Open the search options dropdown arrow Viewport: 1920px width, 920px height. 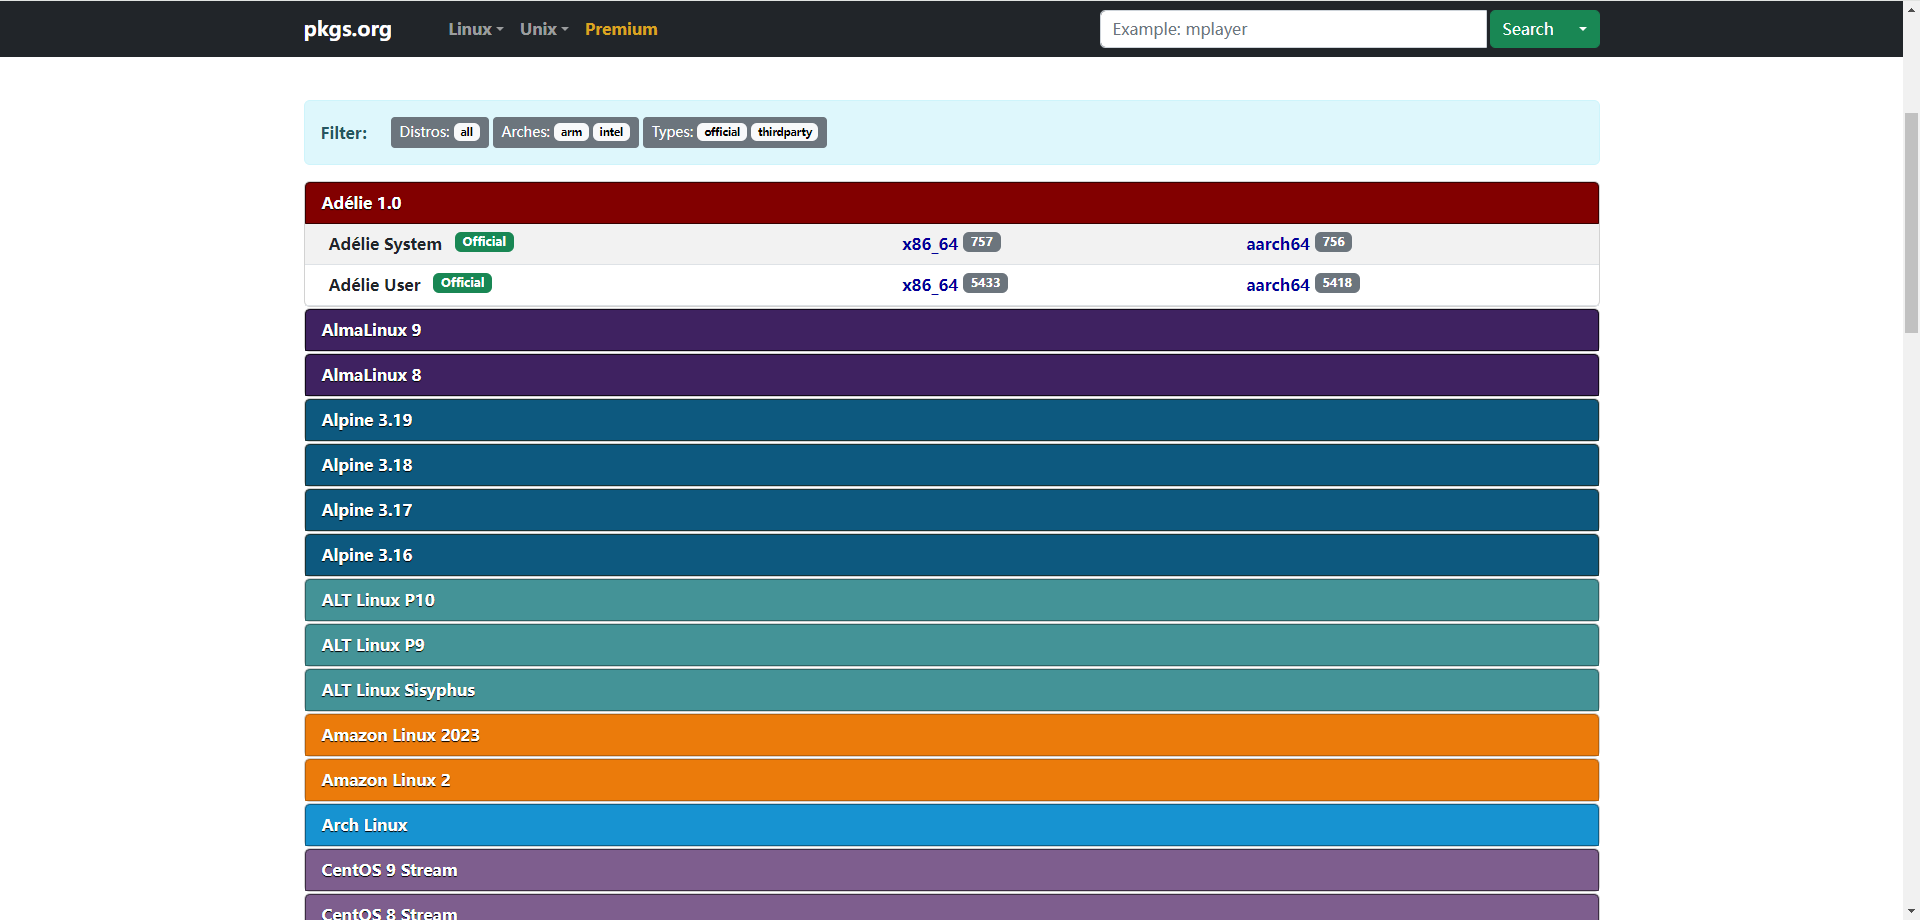[1583, 29]
